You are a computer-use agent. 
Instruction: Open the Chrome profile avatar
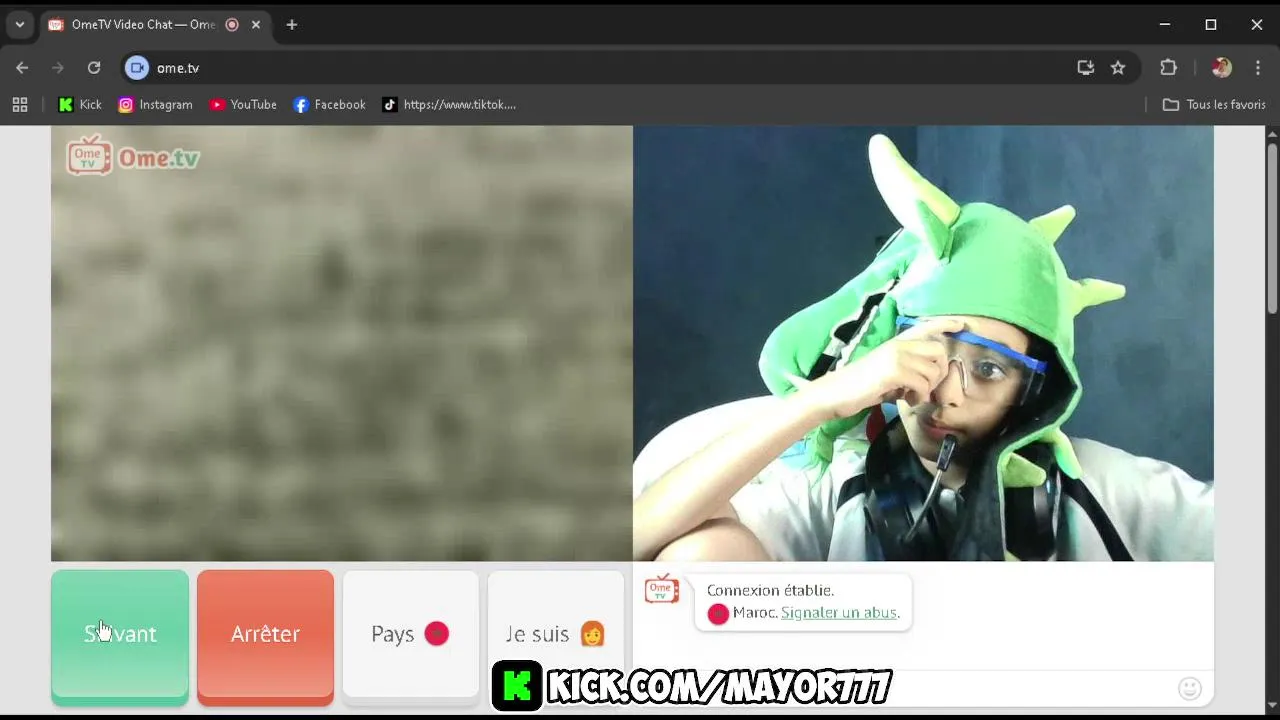coord(1221,68)
